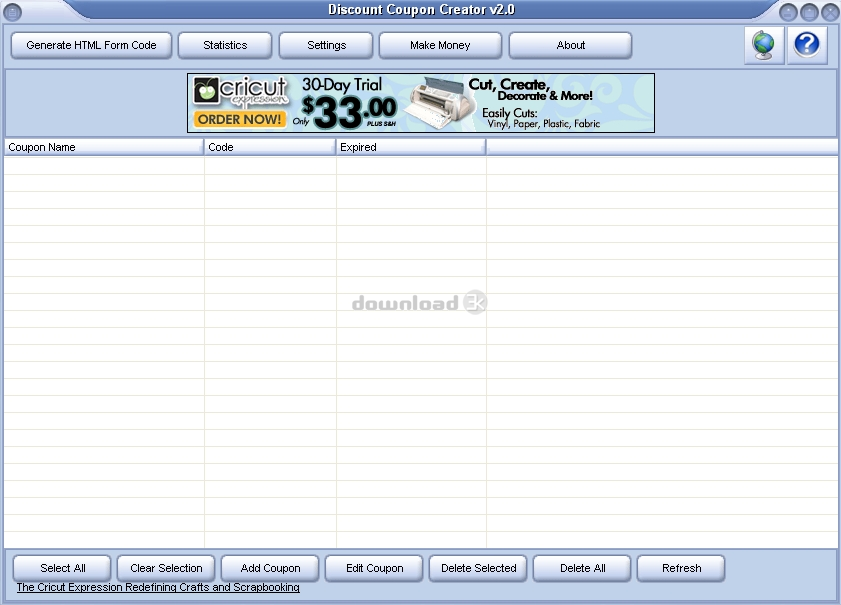Open the Settings dialog

tap(326, 46)
